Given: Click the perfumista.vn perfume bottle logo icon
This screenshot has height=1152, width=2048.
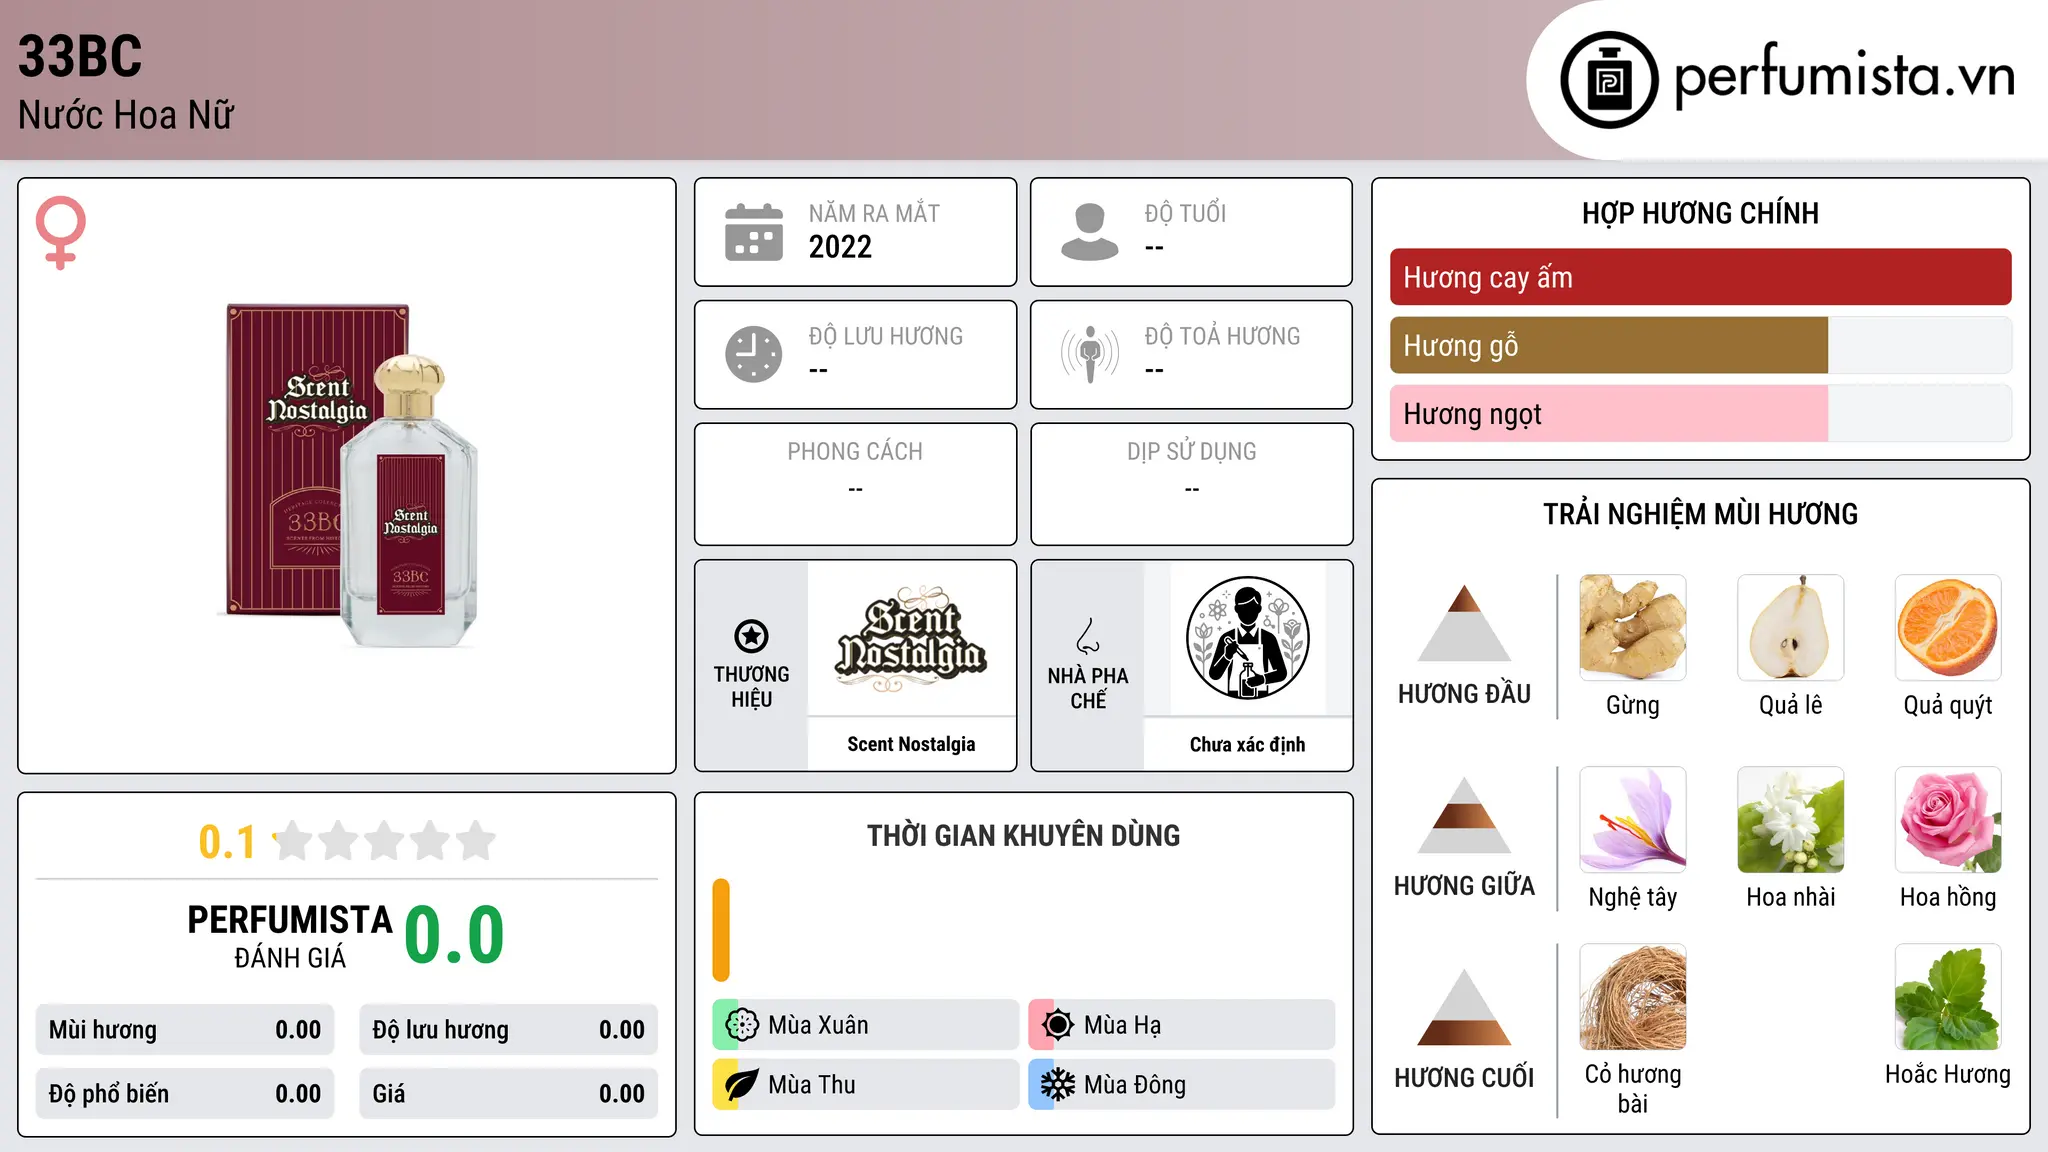Looking at the screenshot, I should 1609,80.
